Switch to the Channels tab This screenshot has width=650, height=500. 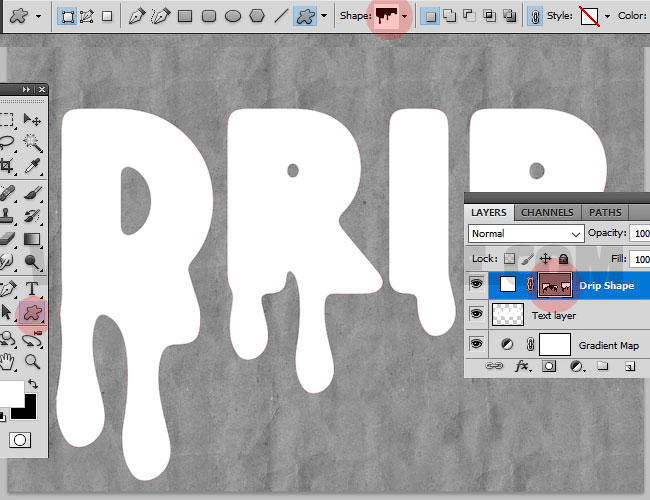(x=547, y=213)
